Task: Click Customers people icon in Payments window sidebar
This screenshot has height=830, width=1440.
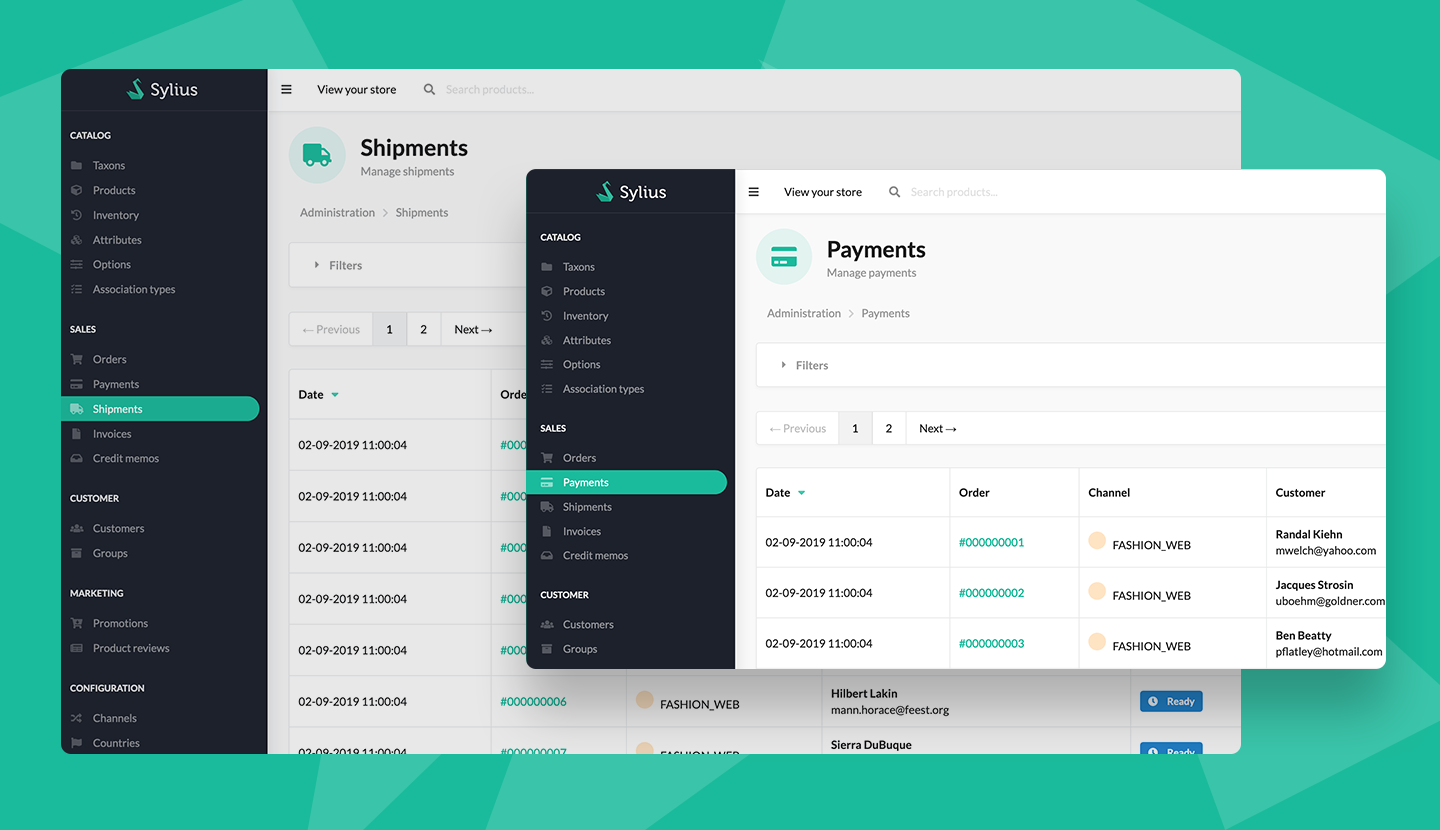Action: (547, 624)
